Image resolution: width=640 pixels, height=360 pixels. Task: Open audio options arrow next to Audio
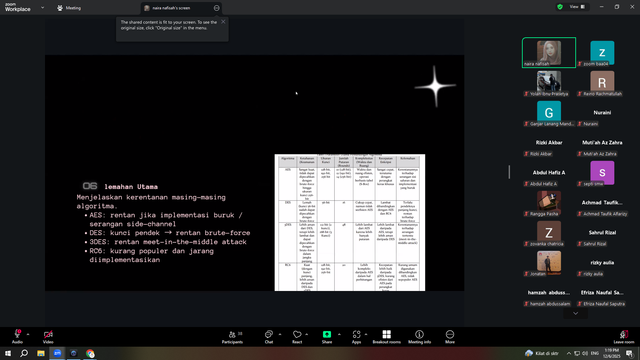(28, 334)
